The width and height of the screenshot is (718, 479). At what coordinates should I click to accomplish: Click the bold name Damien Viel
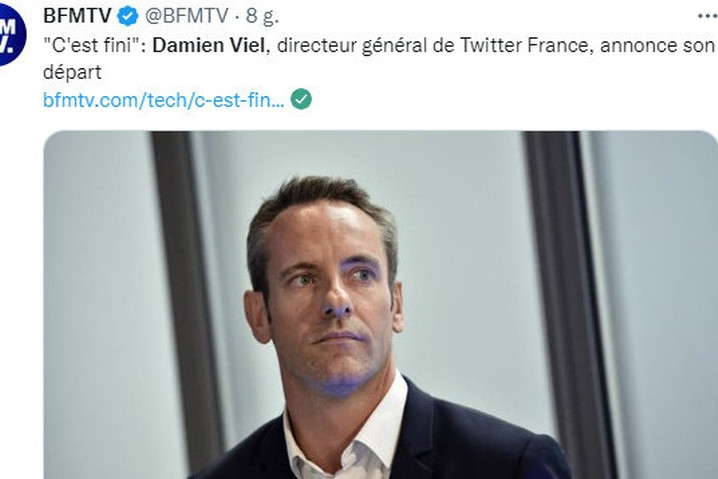coord(208,45)
